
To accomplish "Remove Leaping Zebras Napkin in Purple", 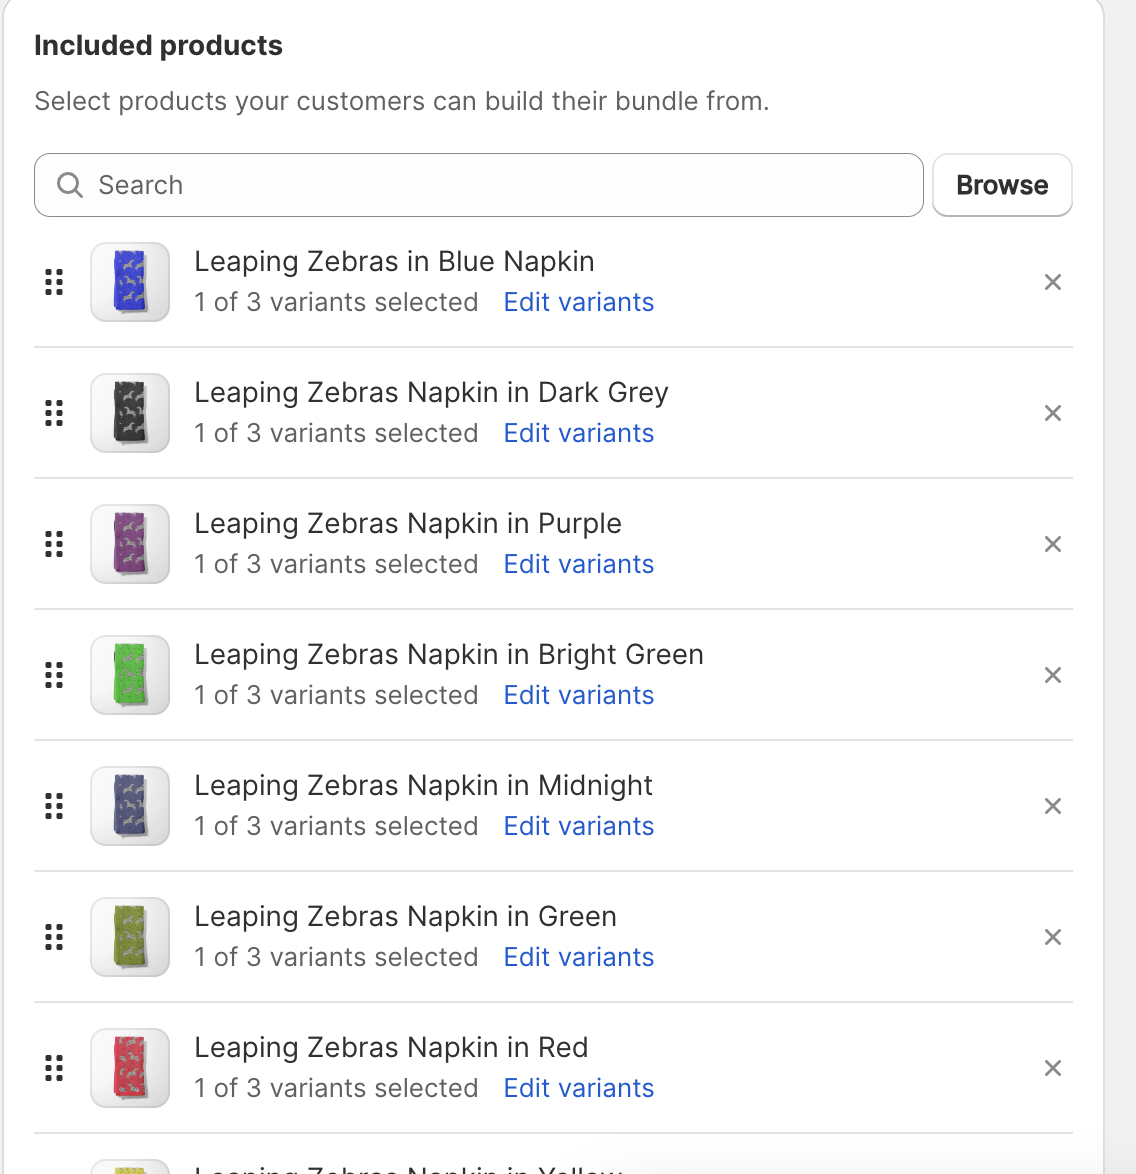I will [1052, 544].
